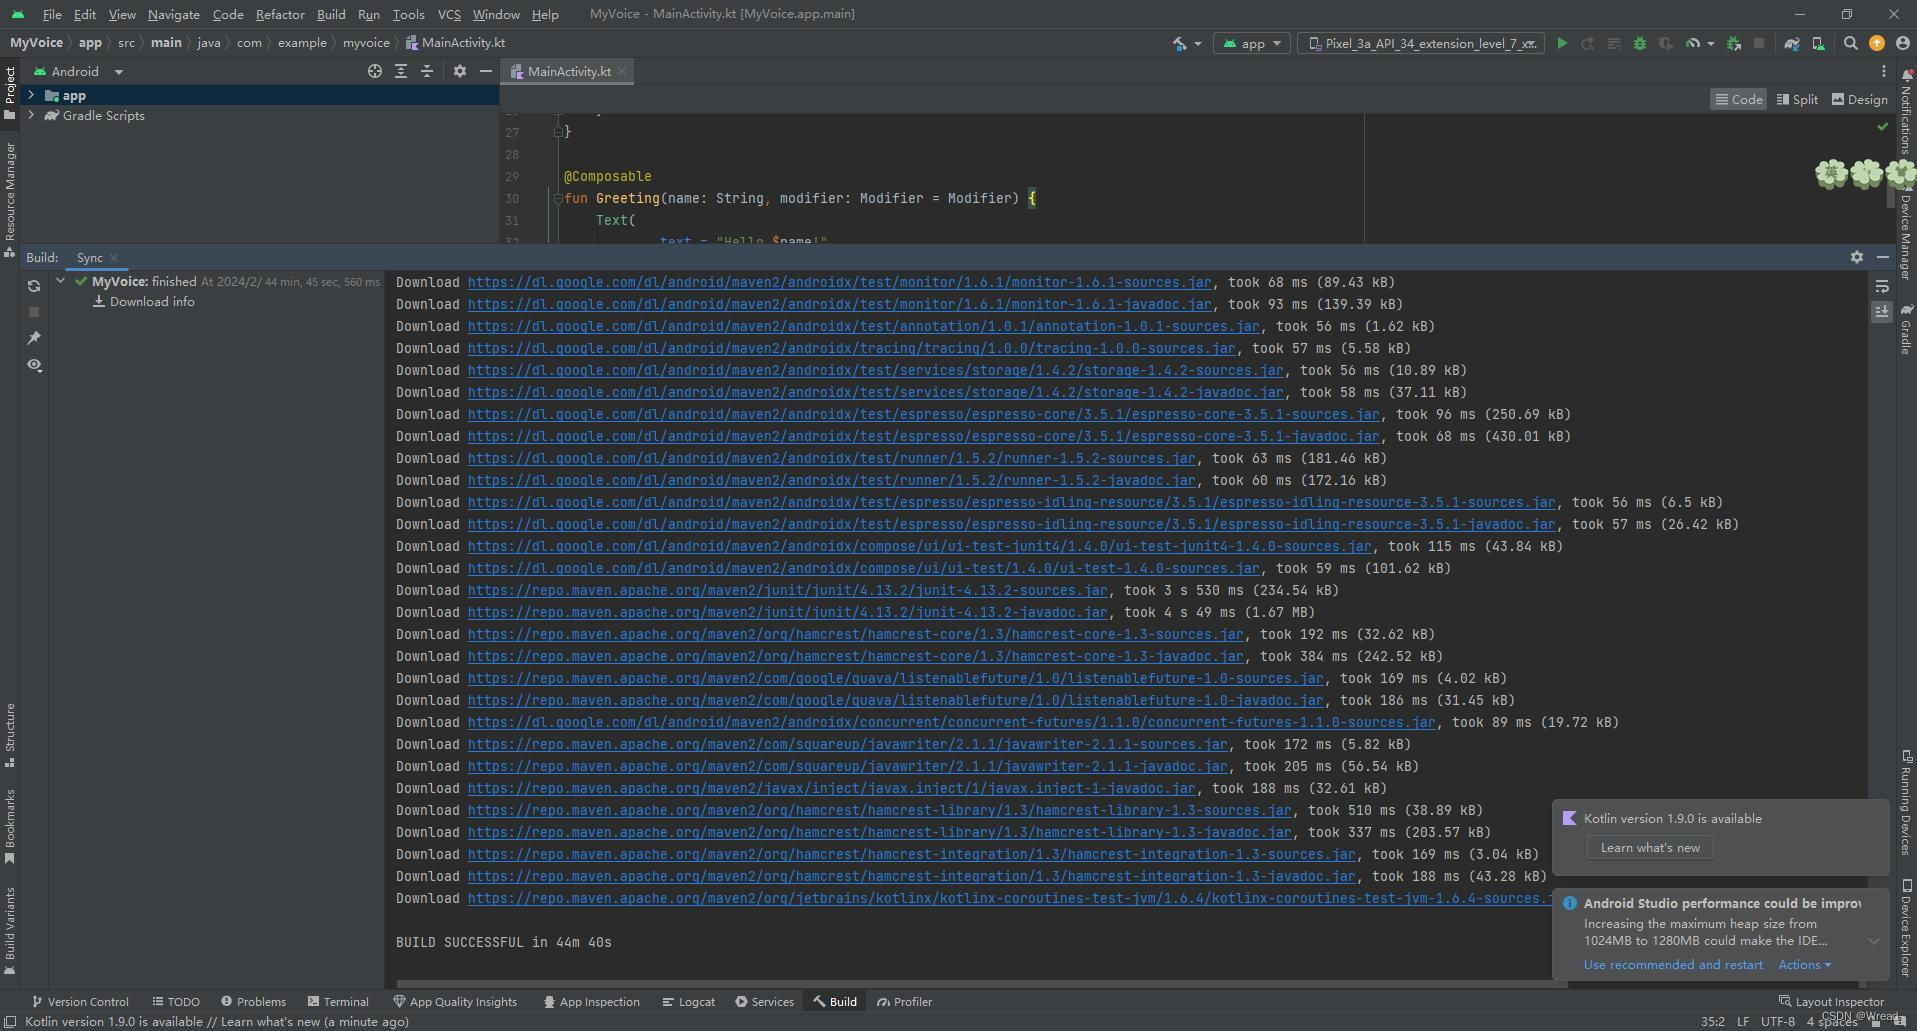Toggle scroll-to-end icon in Build output
This screenshot has height=1031, width=1917.
click(1882, 312)
